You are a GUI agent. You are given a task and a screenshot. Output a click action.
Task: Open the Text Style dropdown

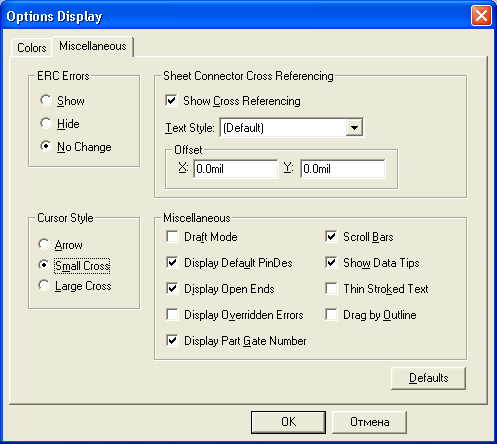pos(354,127)
